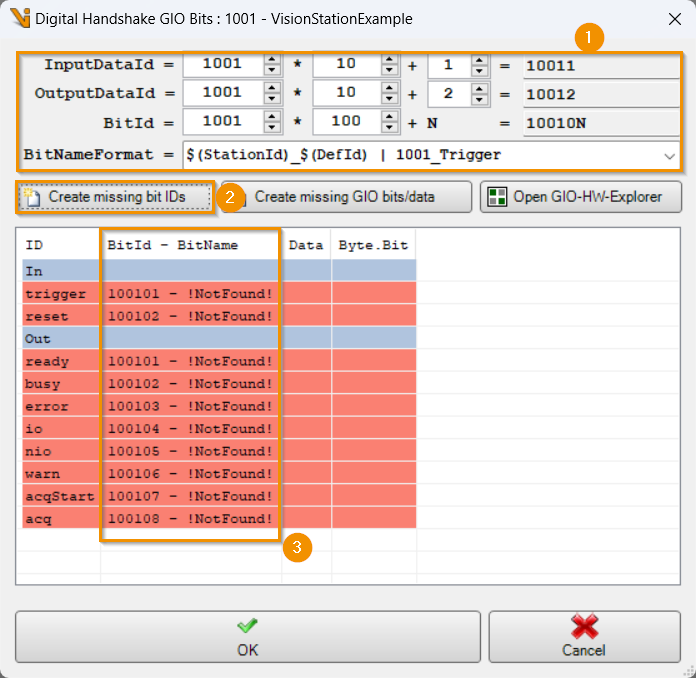Click the BitId multiplier 100 field
The image size is (696, 678).
[x=347, y=122]
